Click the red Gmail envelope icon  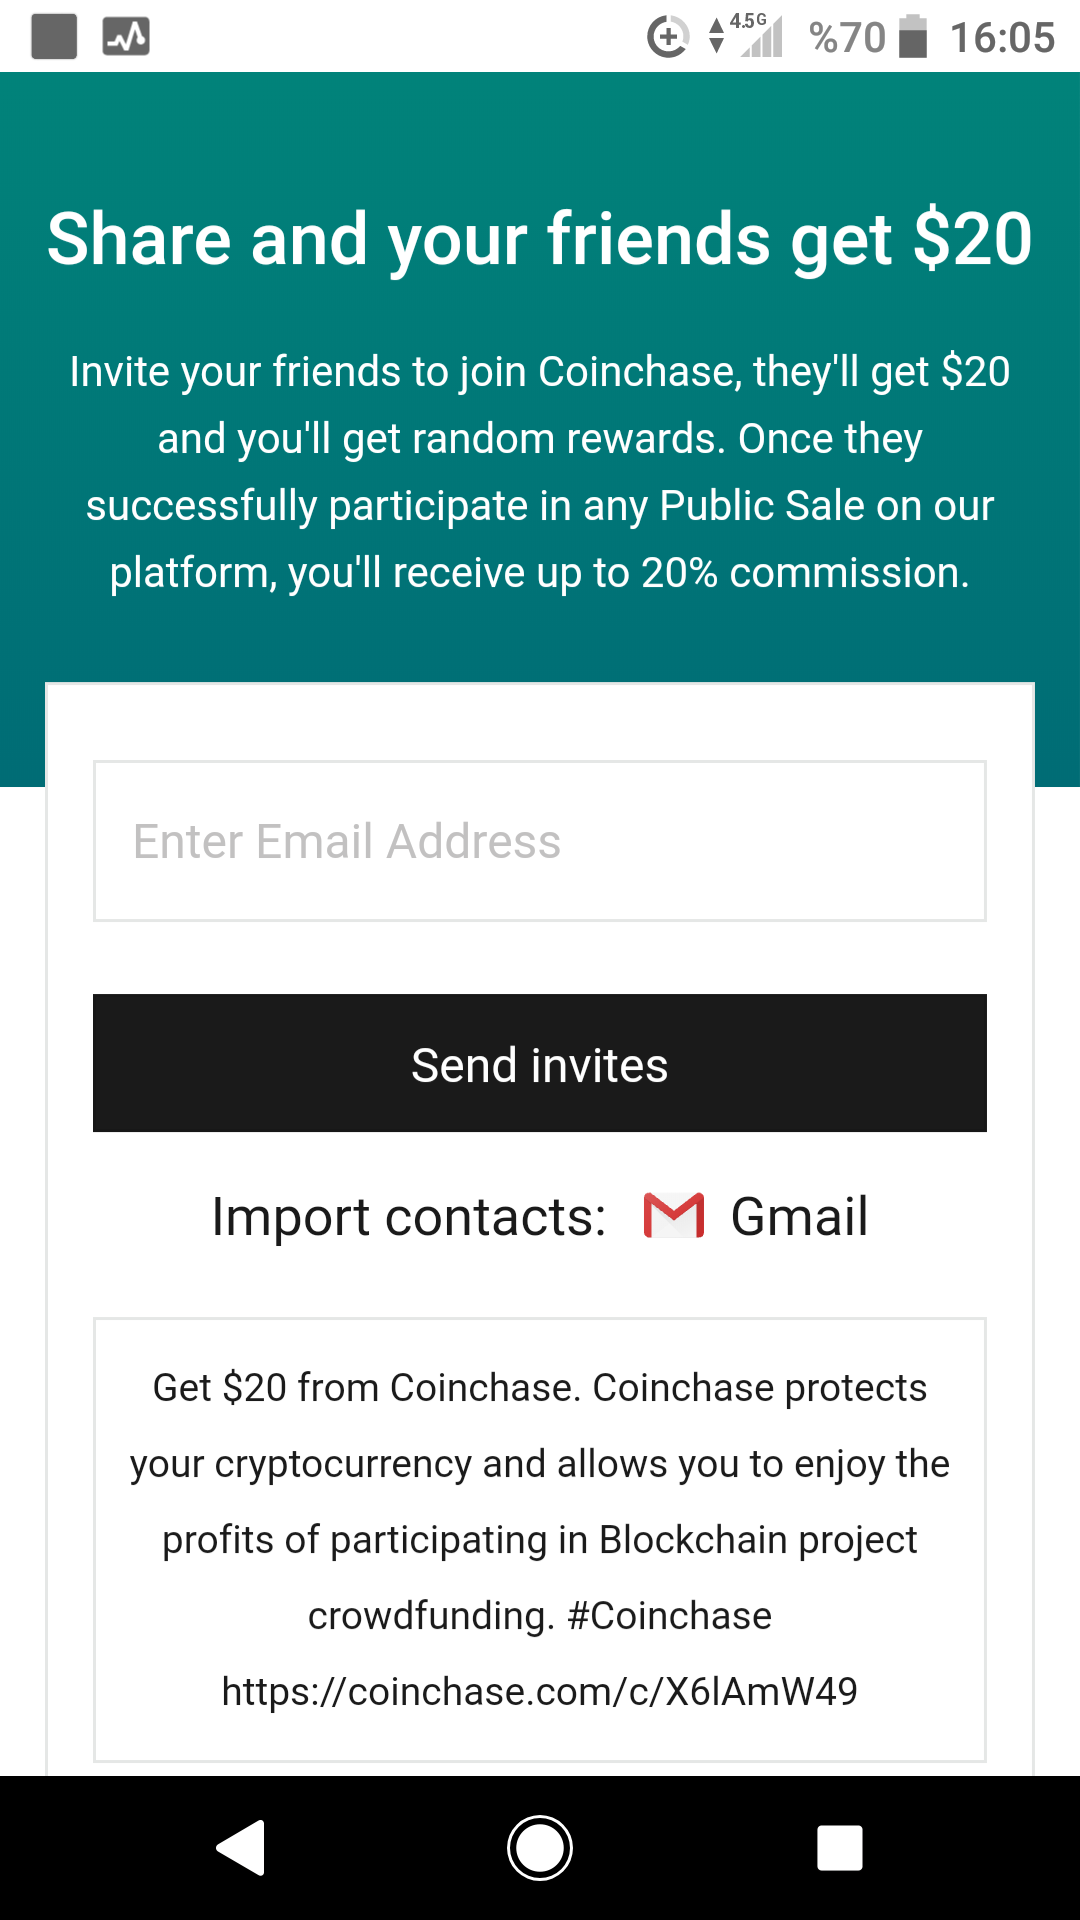pos(673,1216)
